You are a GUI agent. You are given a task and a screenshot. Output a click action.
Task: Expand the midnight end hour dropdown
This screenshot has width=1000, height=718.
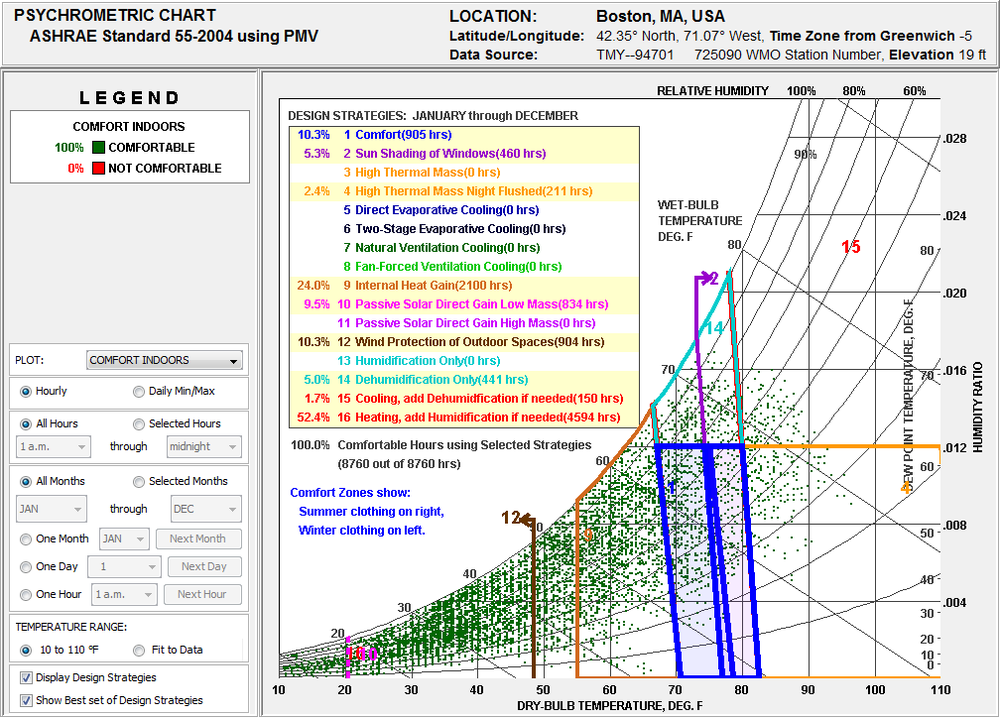206,447
